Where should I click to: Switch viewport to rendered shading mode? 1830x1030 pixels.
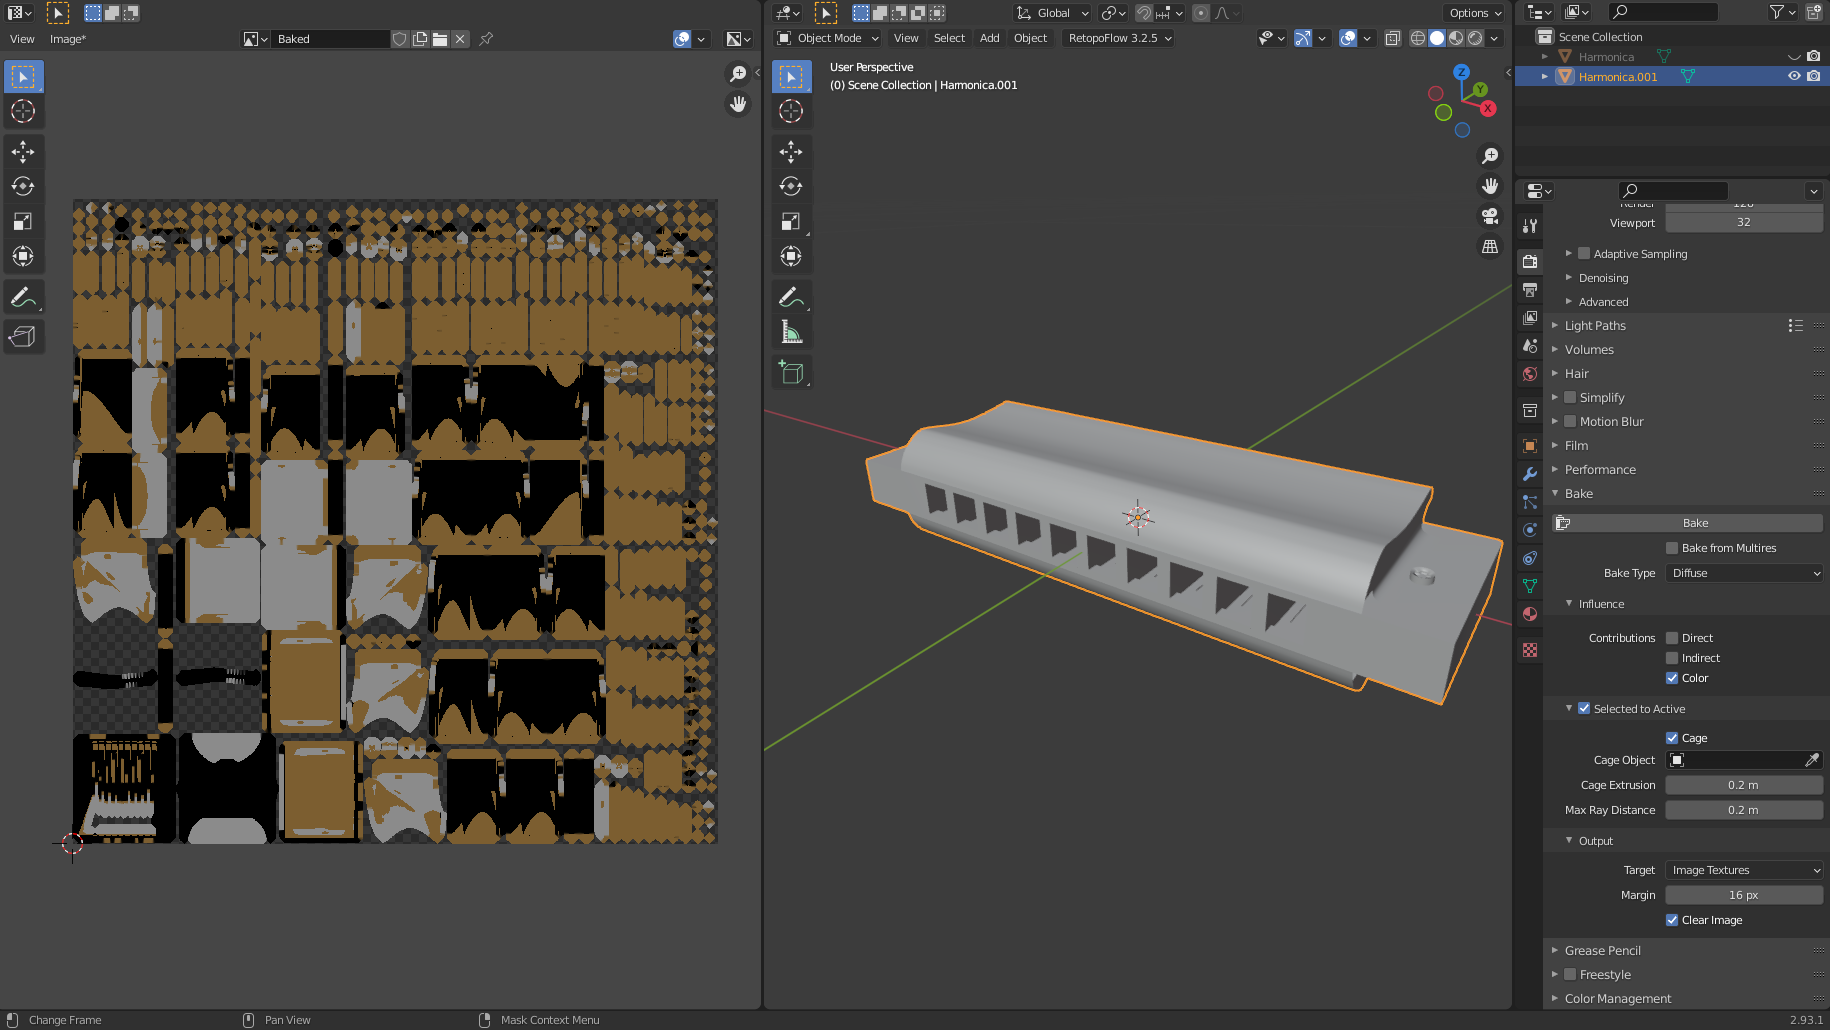[1475, 38]
